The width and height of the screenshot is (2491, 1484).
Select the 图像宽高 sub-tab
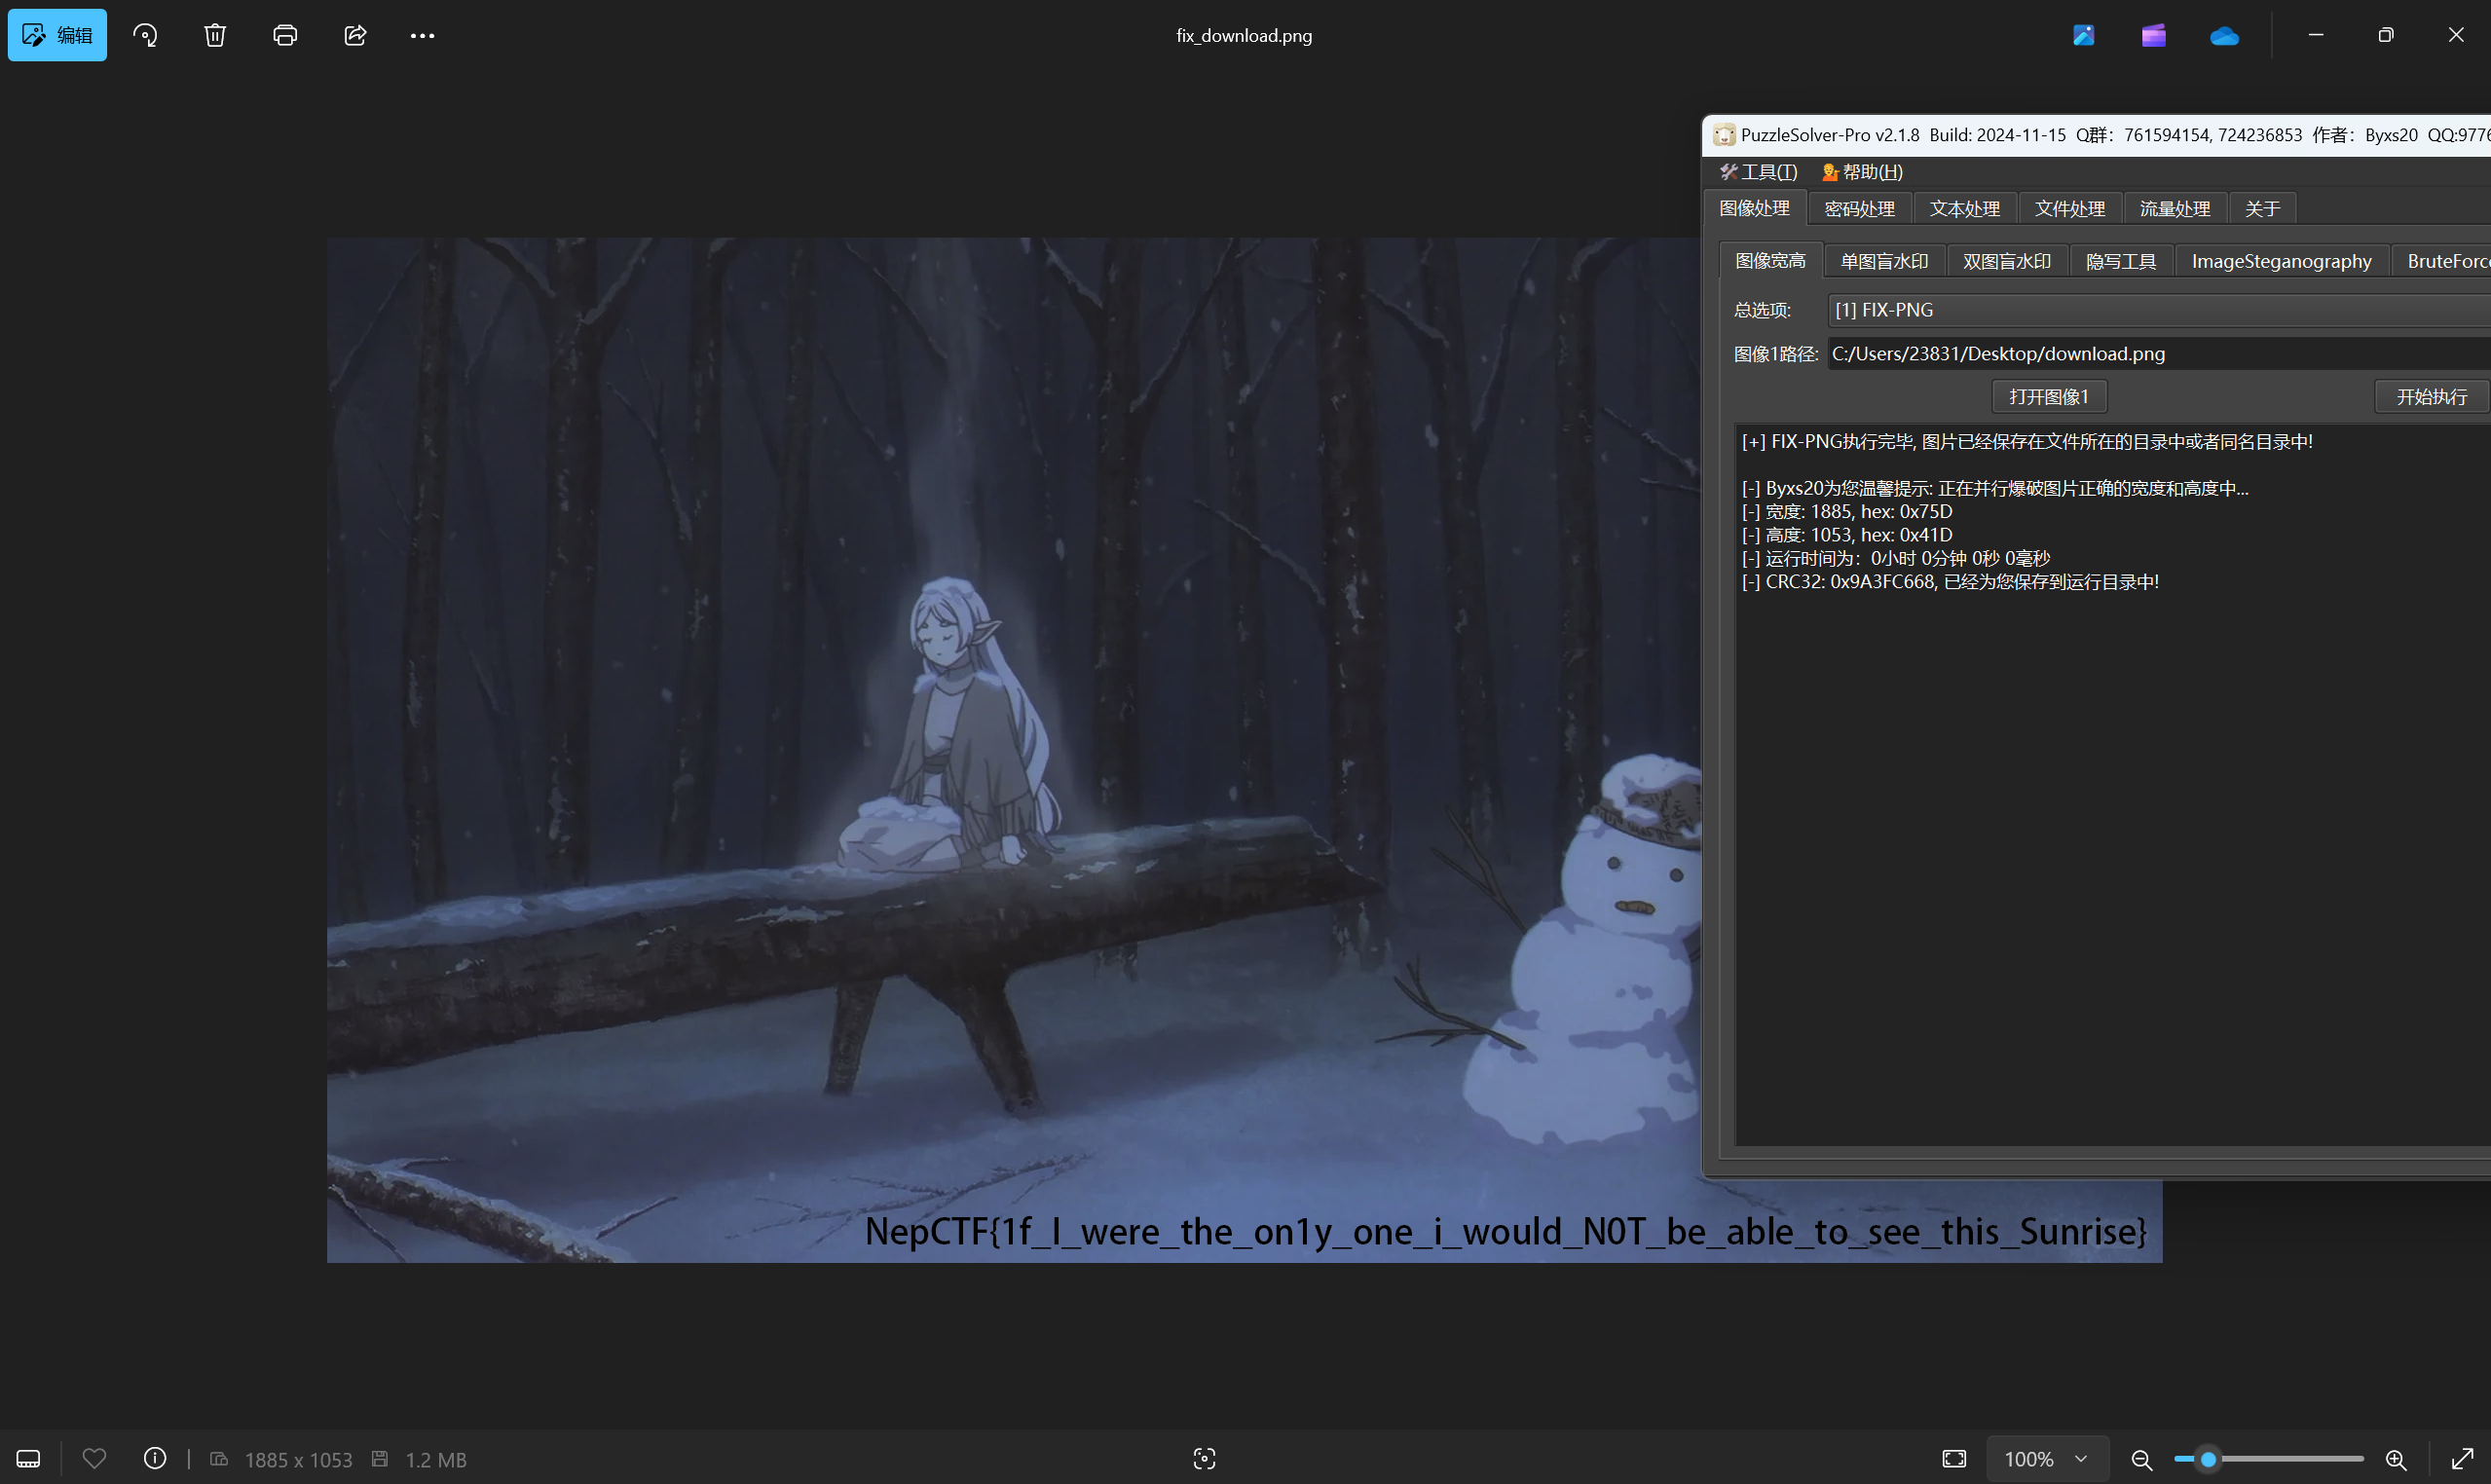(x=1771, y=260)
